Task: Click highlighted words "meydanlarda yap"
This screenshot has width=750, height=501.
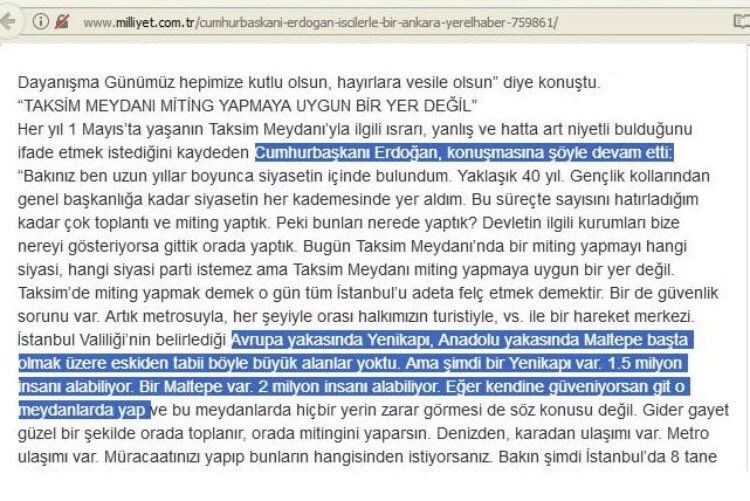Action: coord(84,410)
